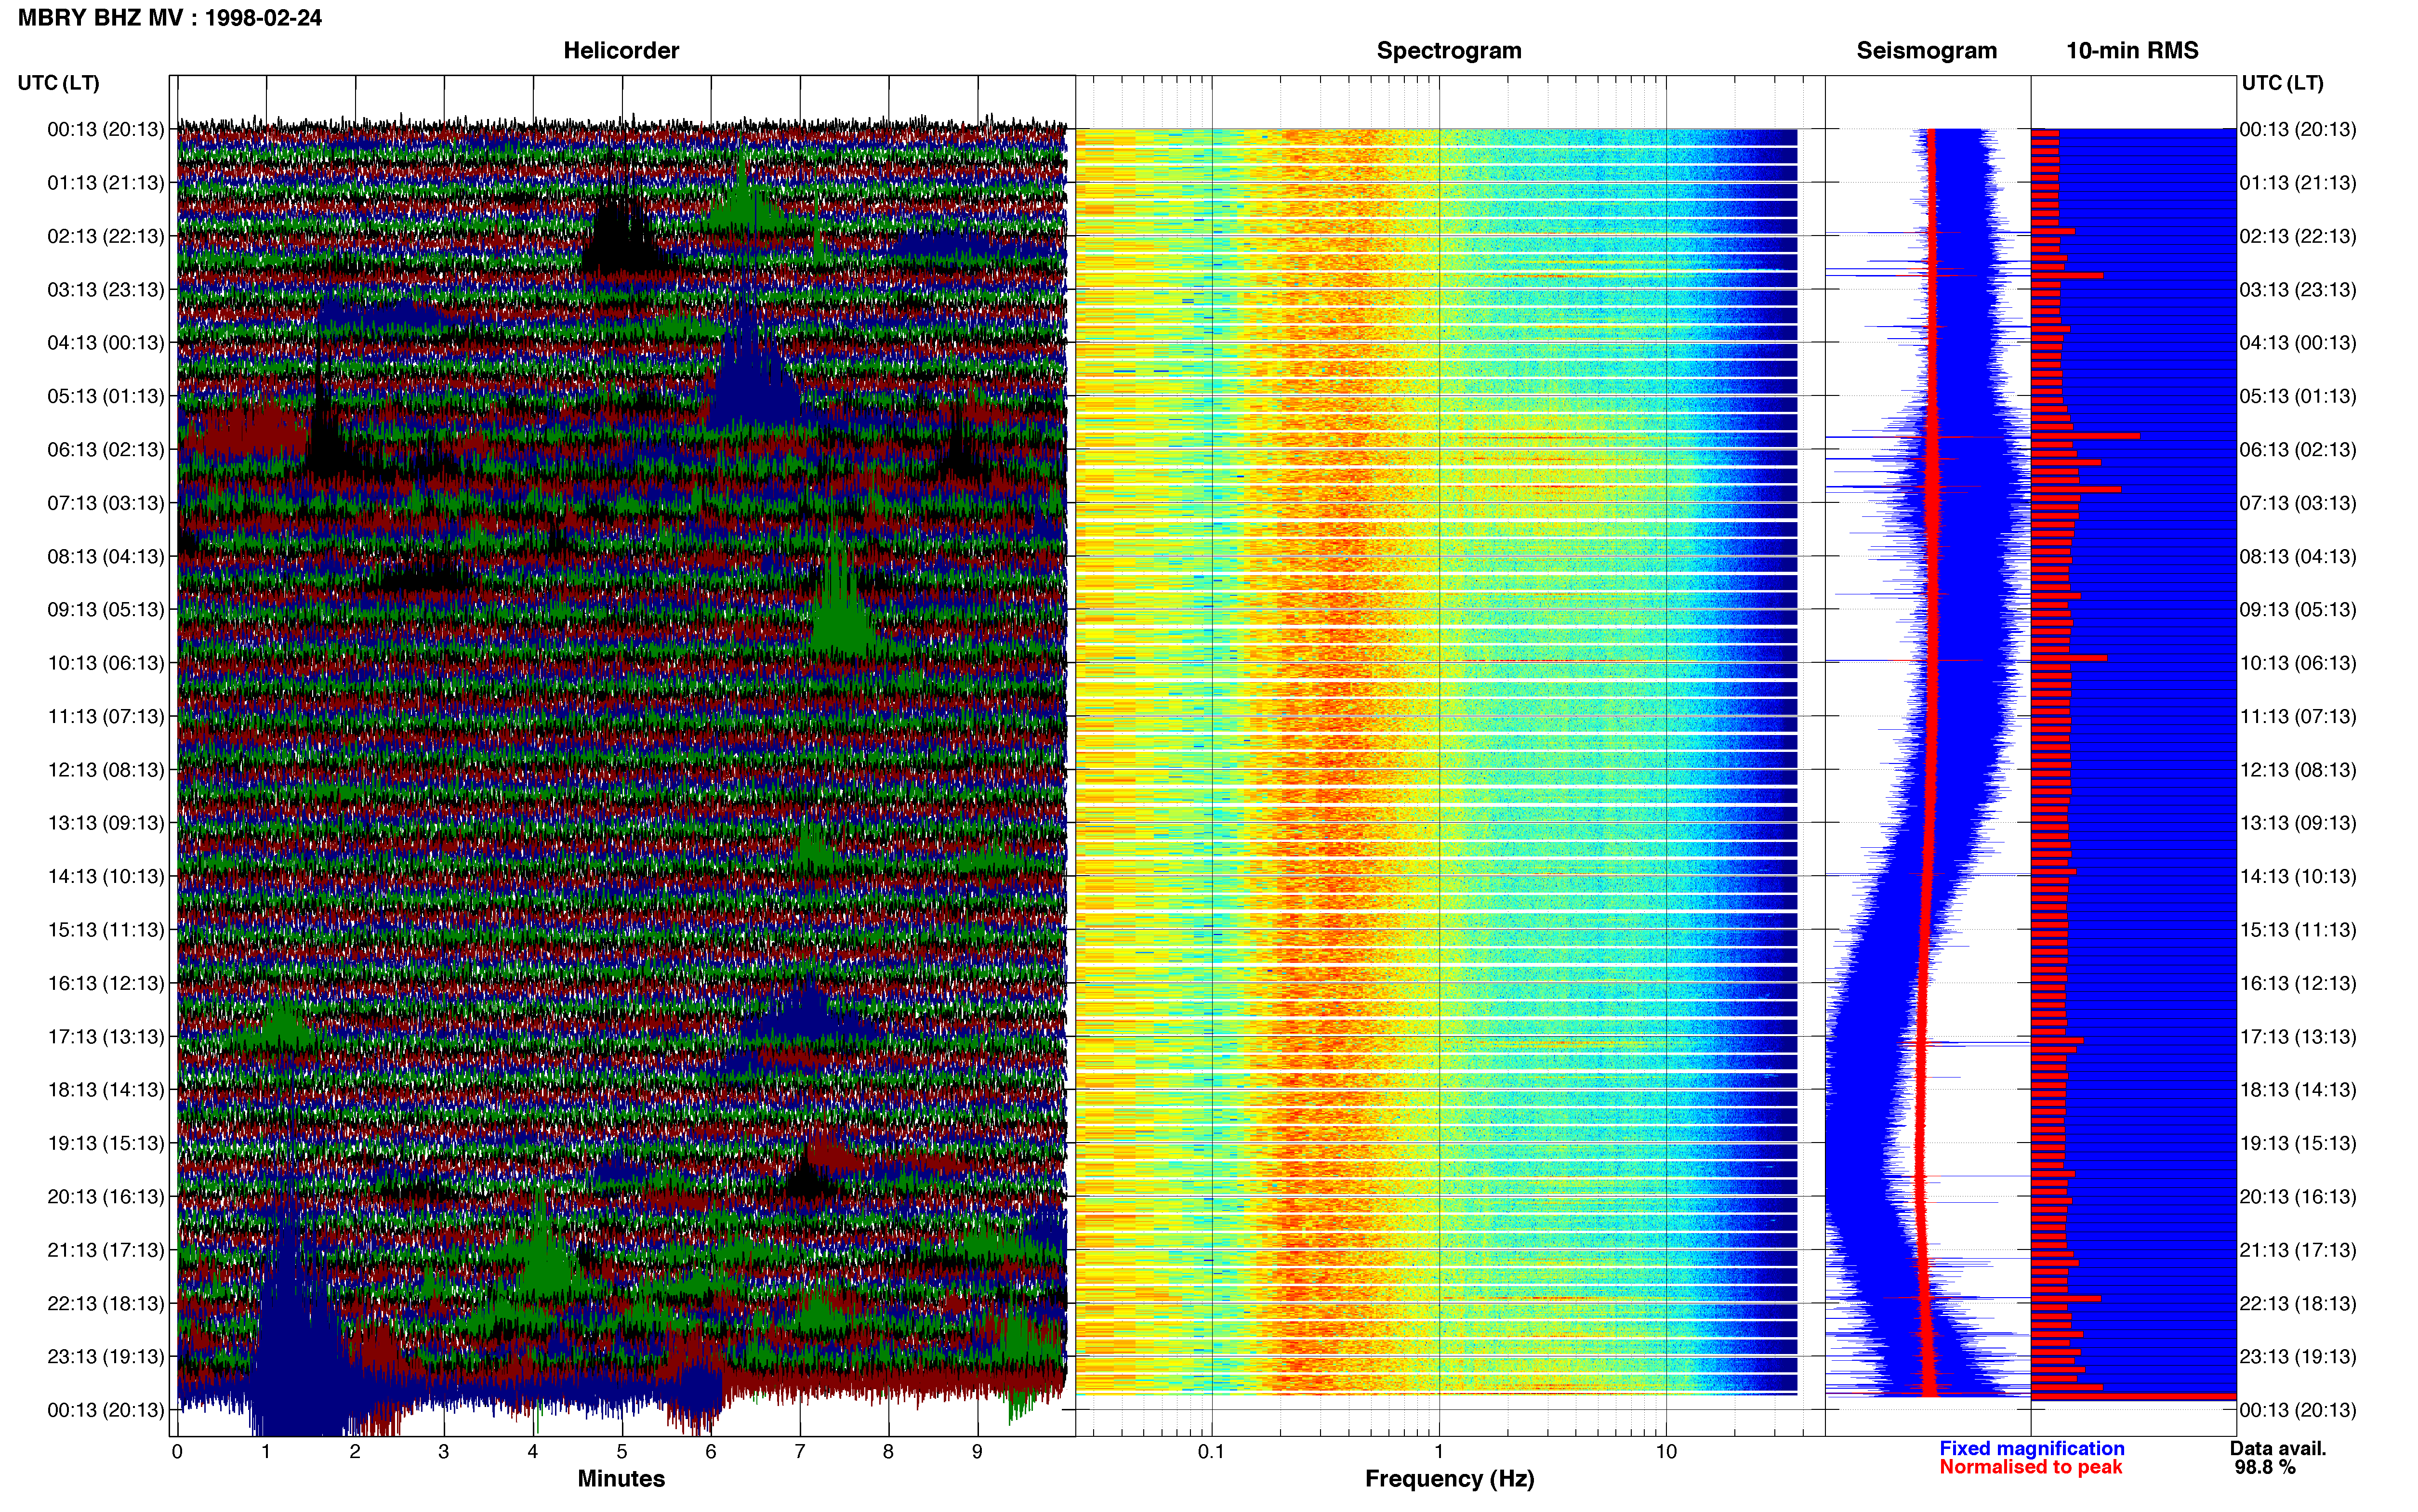2418x1512 pixels.
Task: Click the helicorder minute tick label '9'
Action: tap(978, 1452)
